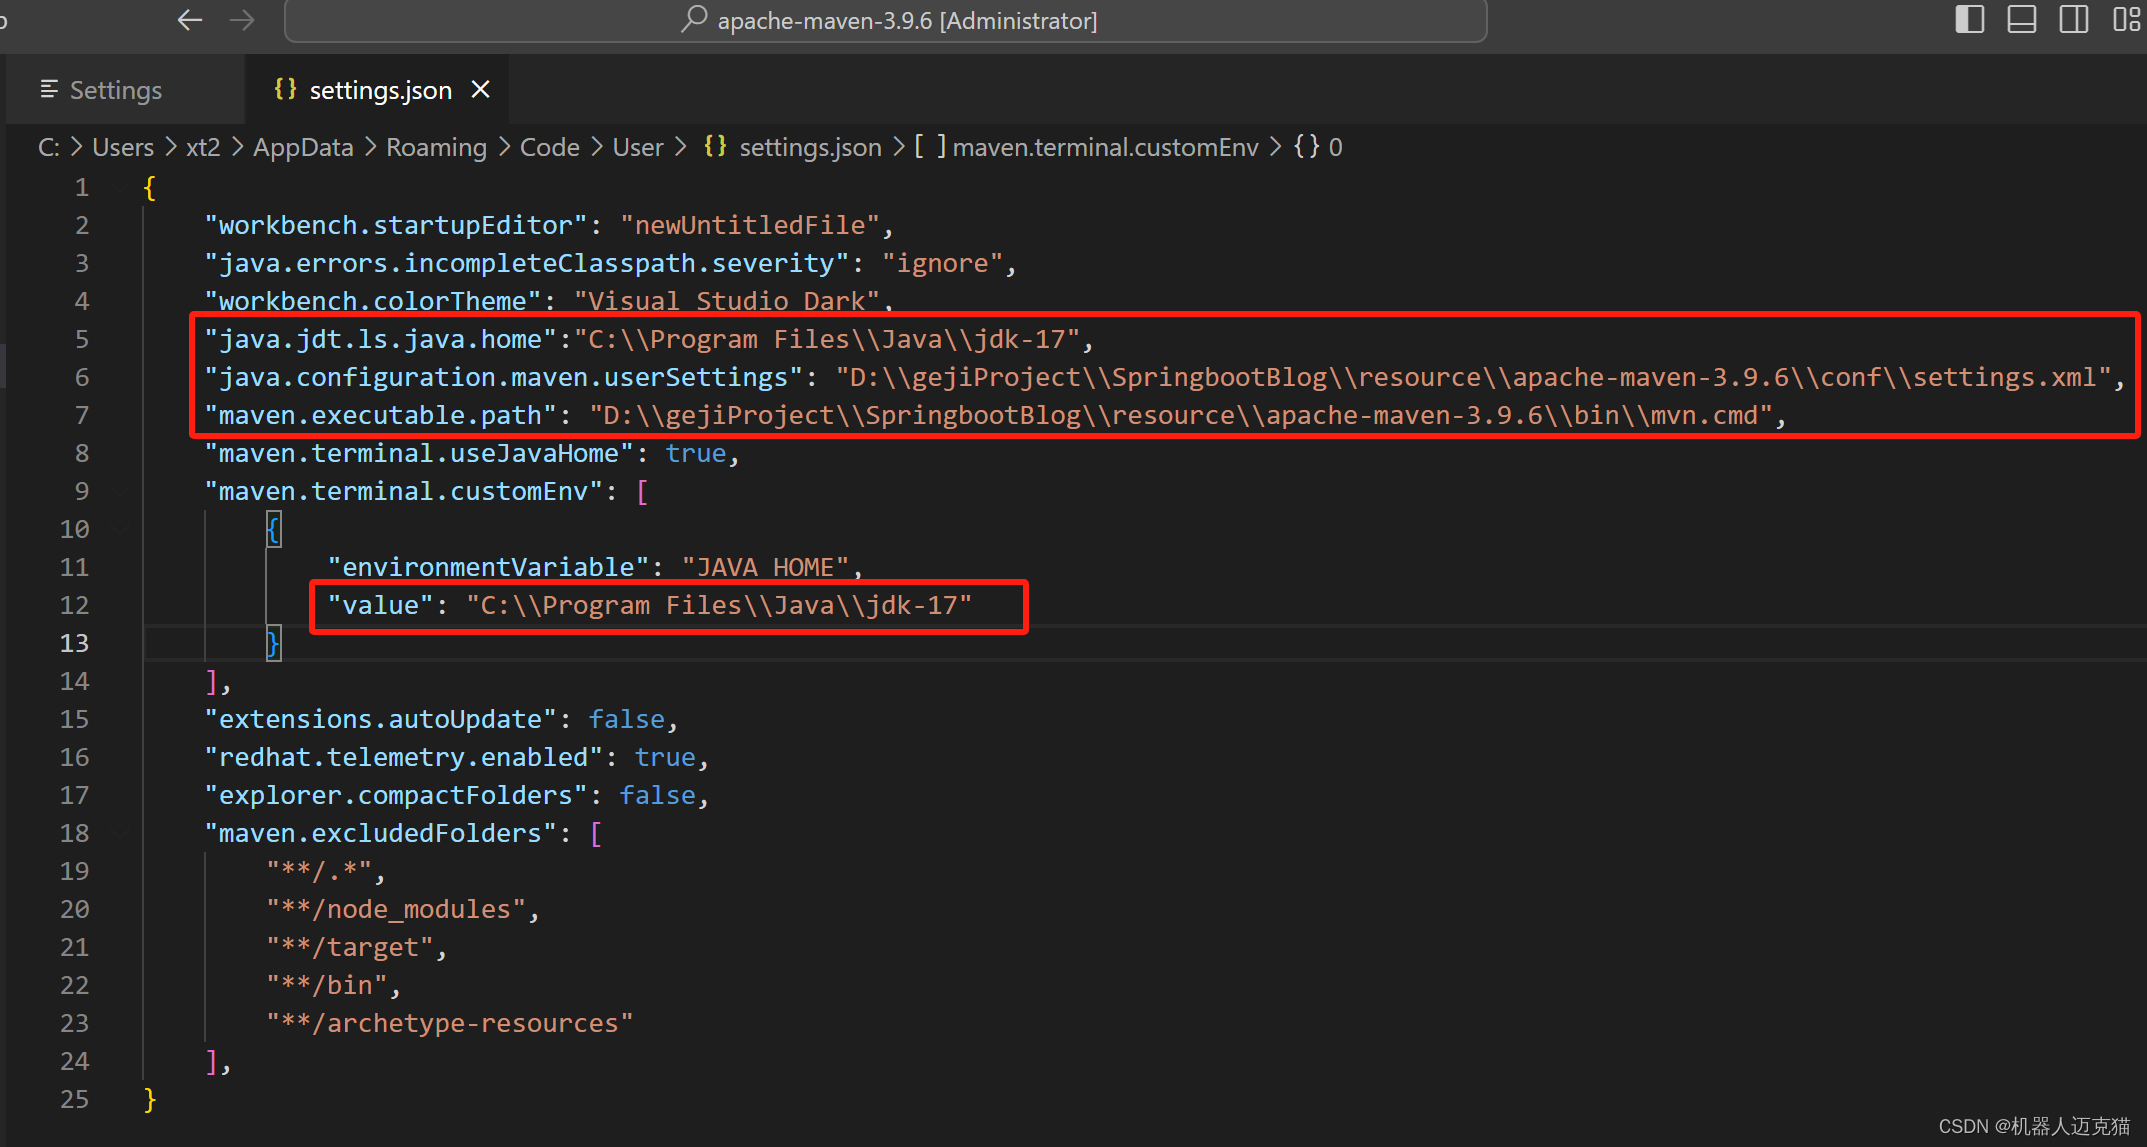Open the maven.terminal.customEnv breadcrumb dropdown
This screenshot has width=2147, height=1147.
(x=1105, y=147)
